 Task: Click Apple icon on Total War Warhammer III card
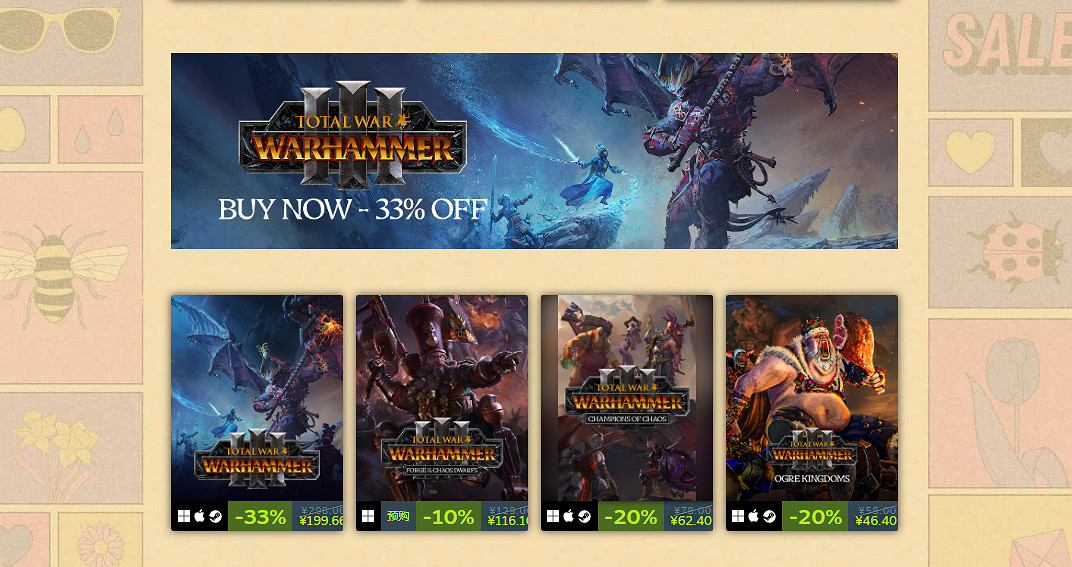pos(200,516)
